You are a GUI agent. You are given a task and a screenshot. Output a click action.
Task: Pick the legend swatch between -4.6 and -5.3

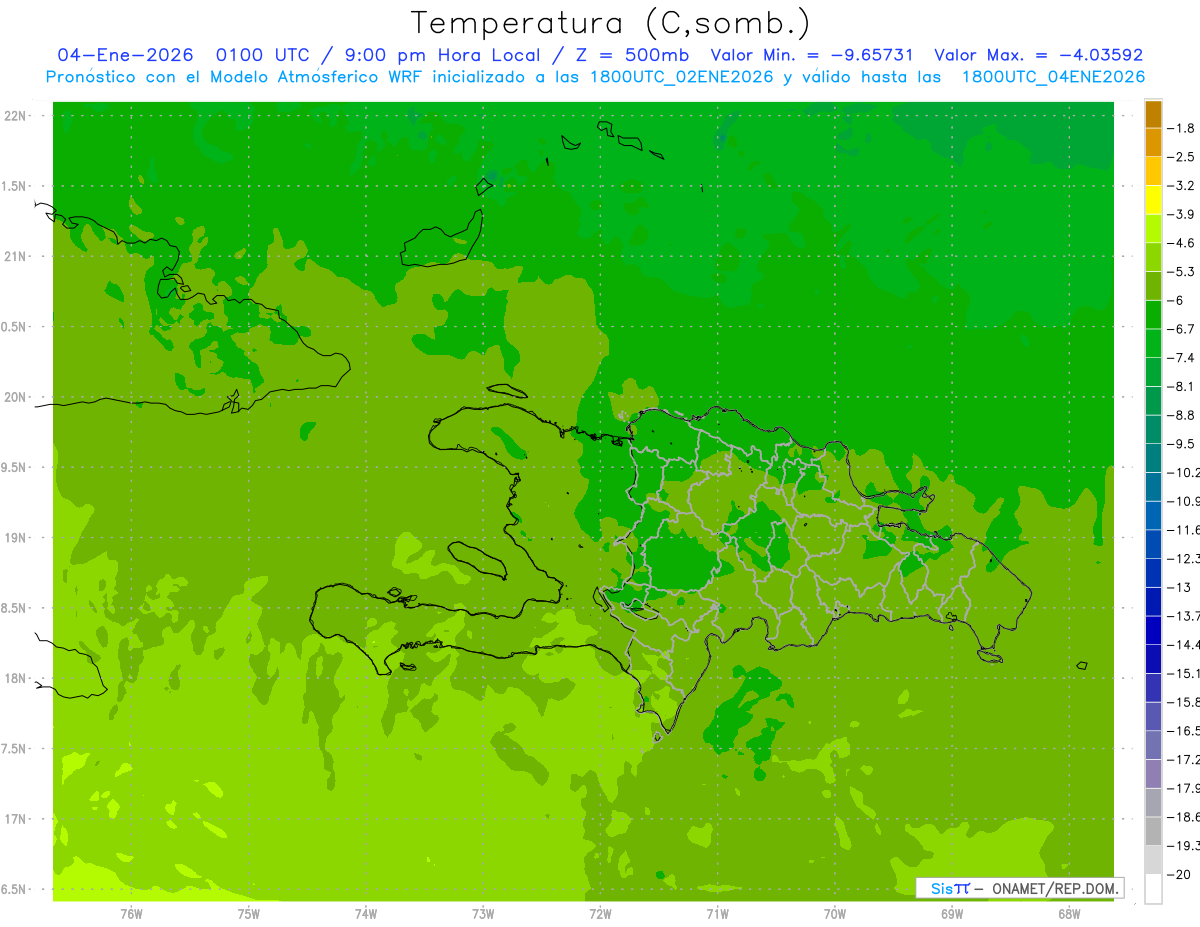click(1153, 257)
